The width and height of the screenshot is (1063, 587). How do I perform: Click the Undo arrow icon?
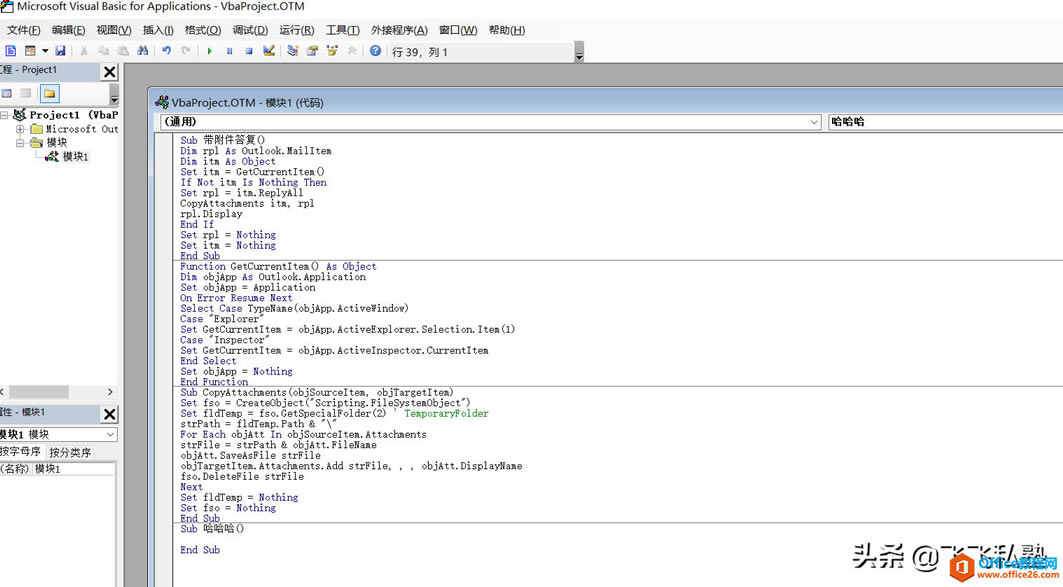click(167, 51)
